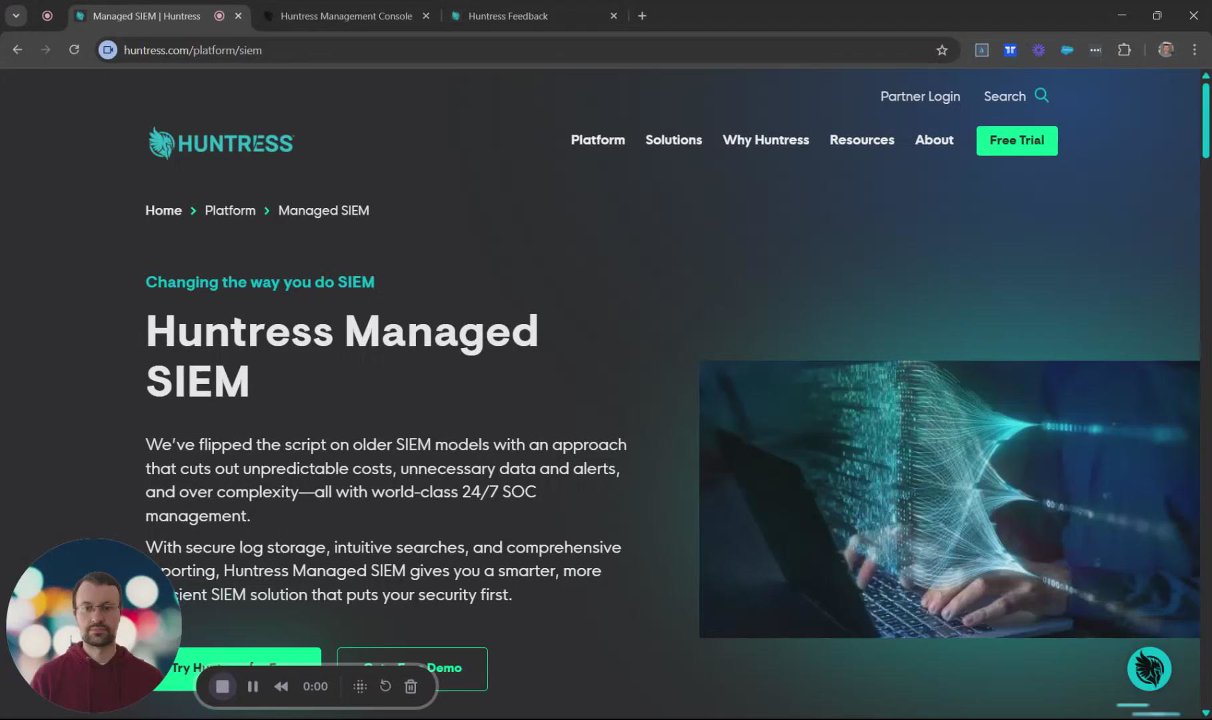Viewport: 1212px width, 720px height.
Task: Click the Managed SIEM breadcrumb
Action: point(324,210)
